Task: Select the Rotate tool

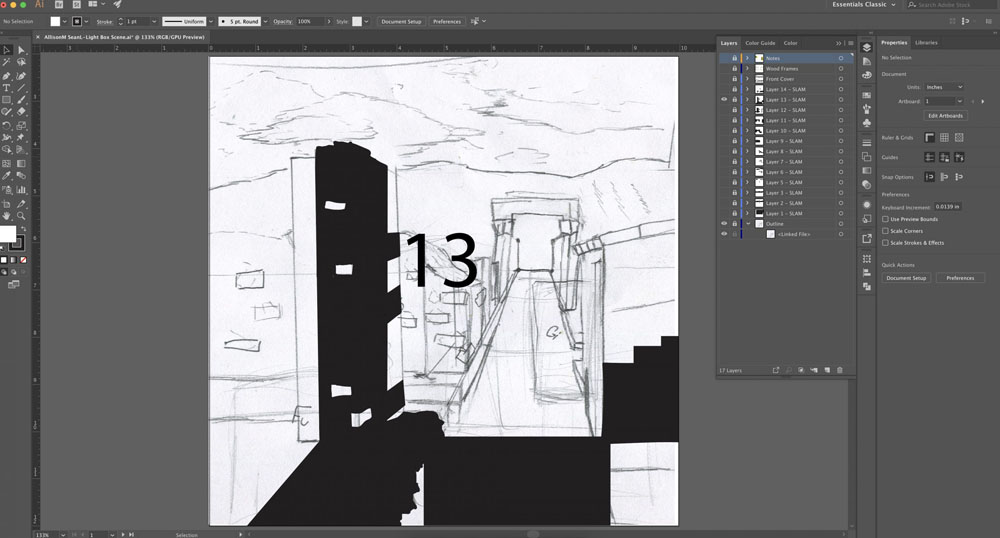Action: click(6, 126)
